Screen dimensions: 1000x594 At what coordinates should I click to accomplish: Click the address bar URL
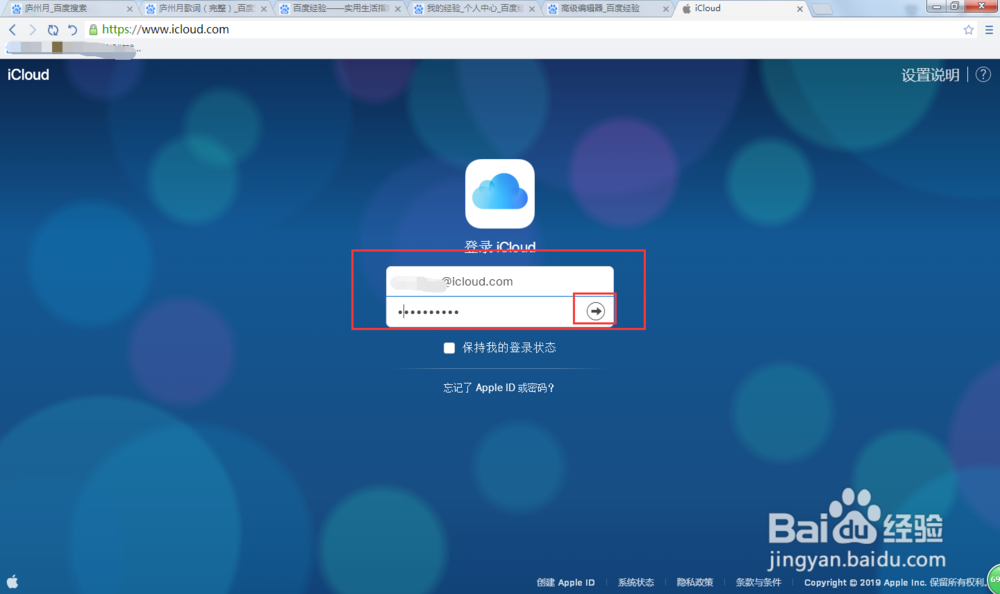tap(165, 29)
